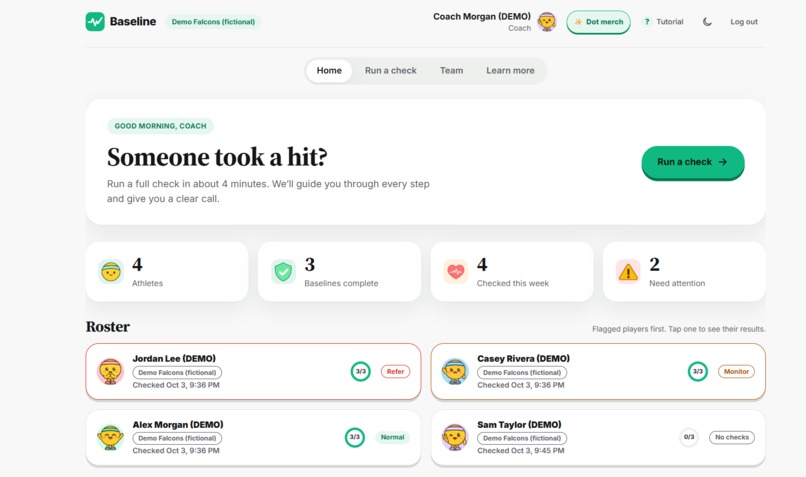806x477 pixels.
Task: Click the Coach Morgan (DEMO) name
Action: click(482, 16)
